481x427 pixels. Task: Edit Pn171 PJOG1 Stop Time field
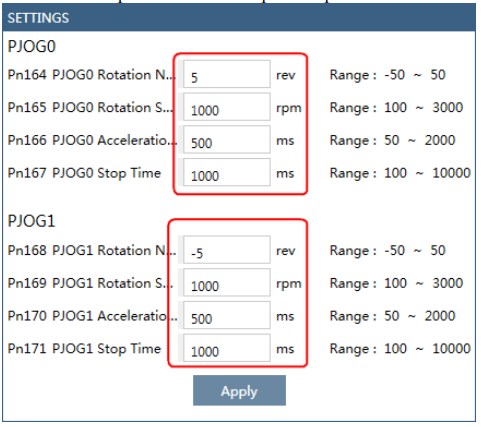227,348
